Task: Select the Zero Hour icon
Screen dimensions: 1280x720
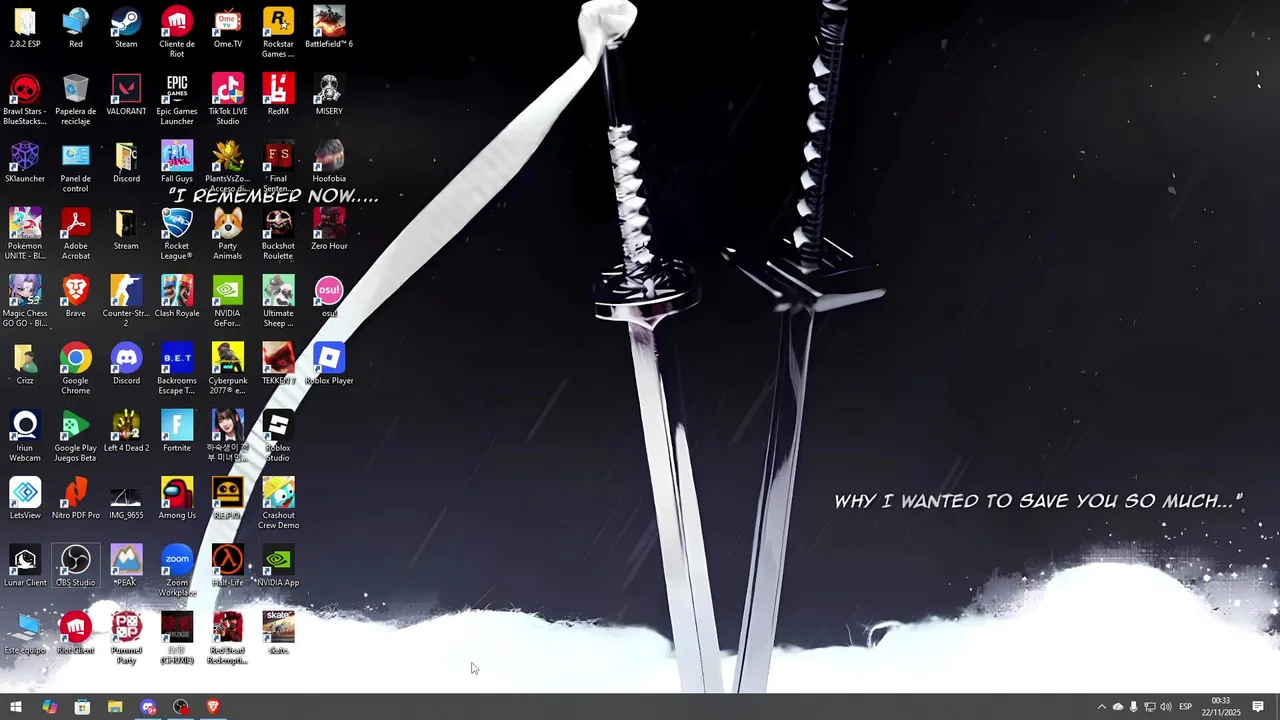Action: click(329, 230)
